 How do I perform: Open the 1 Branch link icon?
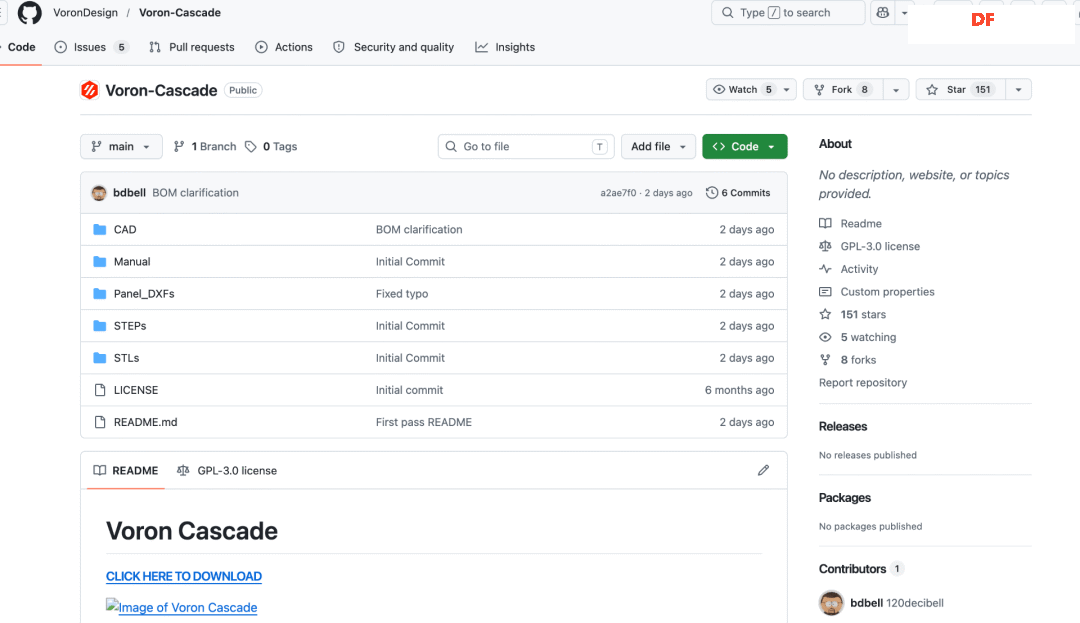179,146
